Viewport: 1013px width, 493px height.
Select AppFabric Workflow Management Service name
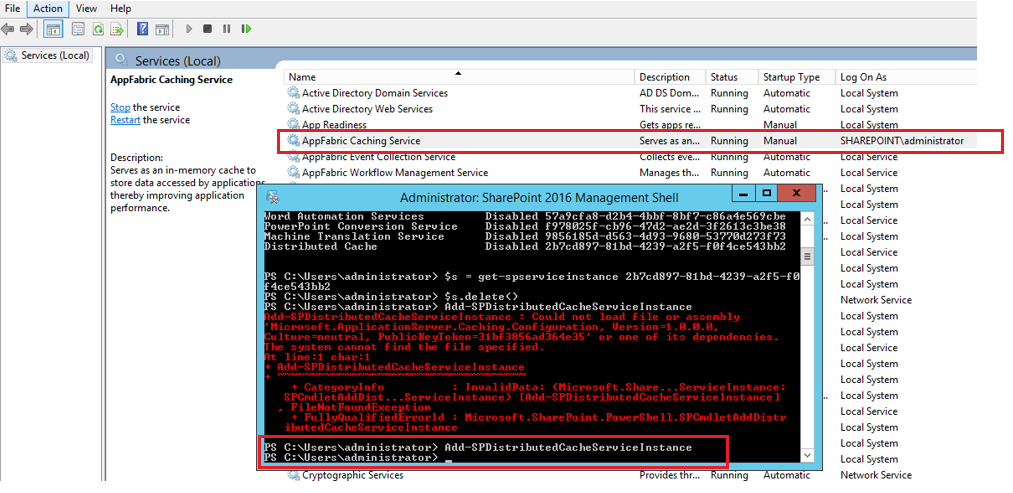(395, 173)
